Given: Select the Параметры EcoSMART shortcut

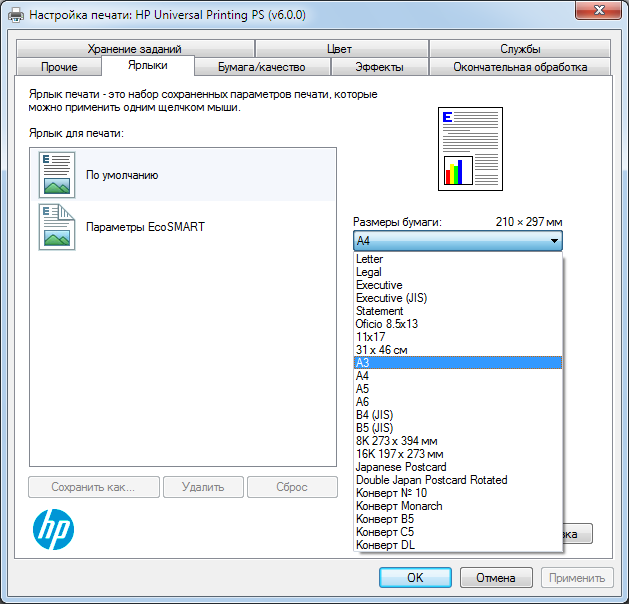Looking at the screenshot, I should (x=183, y=227).
